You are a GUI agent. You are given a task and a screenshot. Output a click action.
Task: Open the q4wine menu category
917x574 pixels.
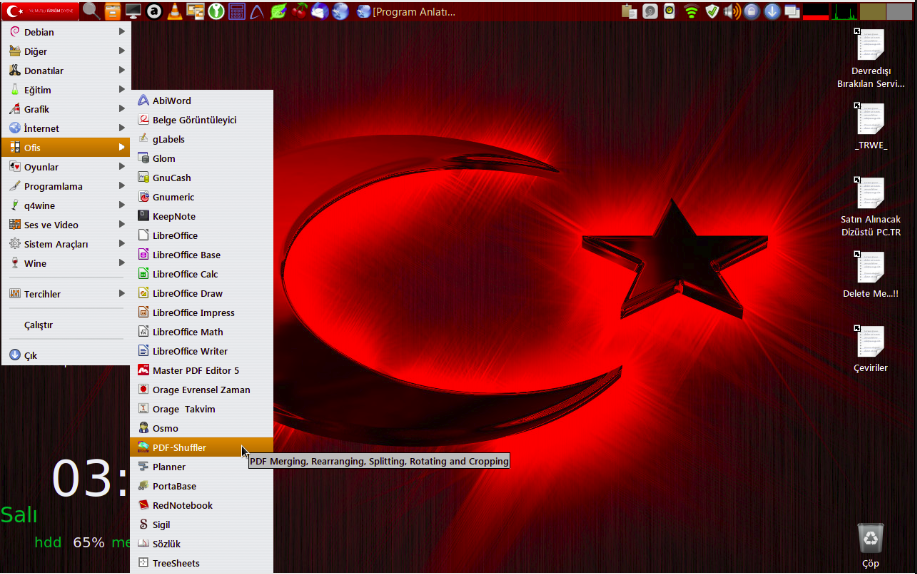coord(66,205)
